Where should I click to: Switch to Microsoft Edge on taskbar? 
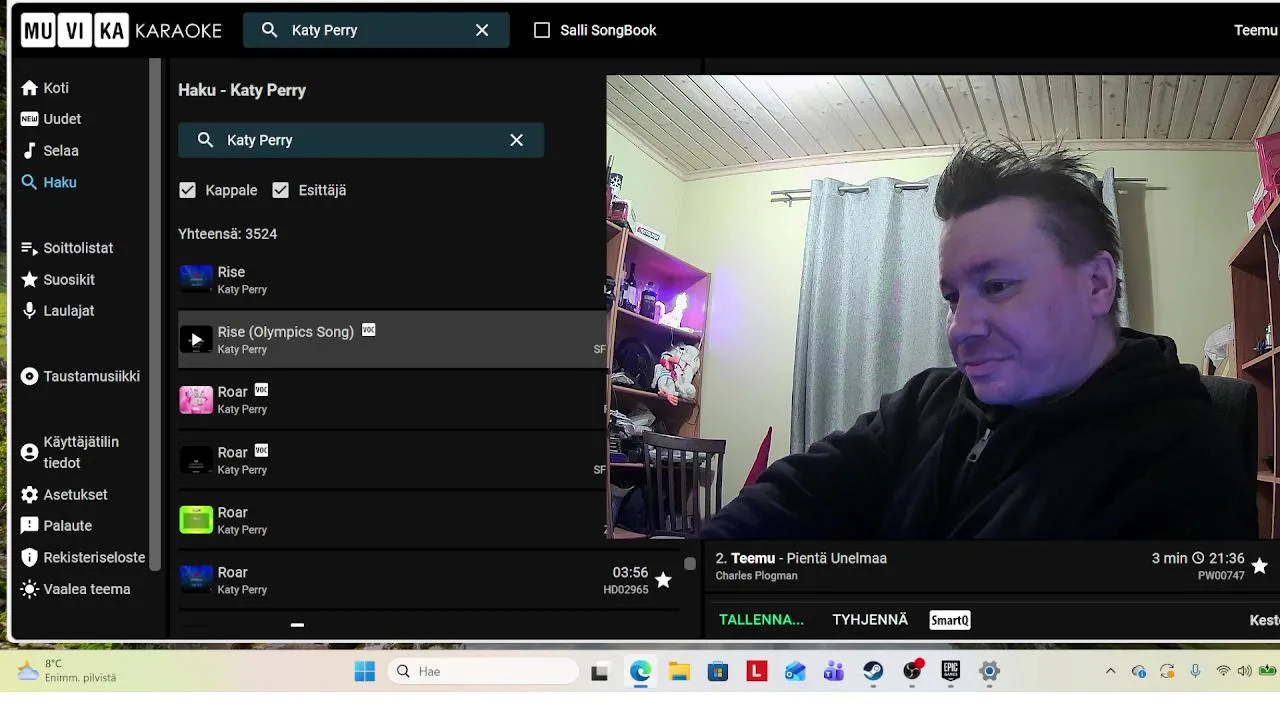tap(640, 672)
